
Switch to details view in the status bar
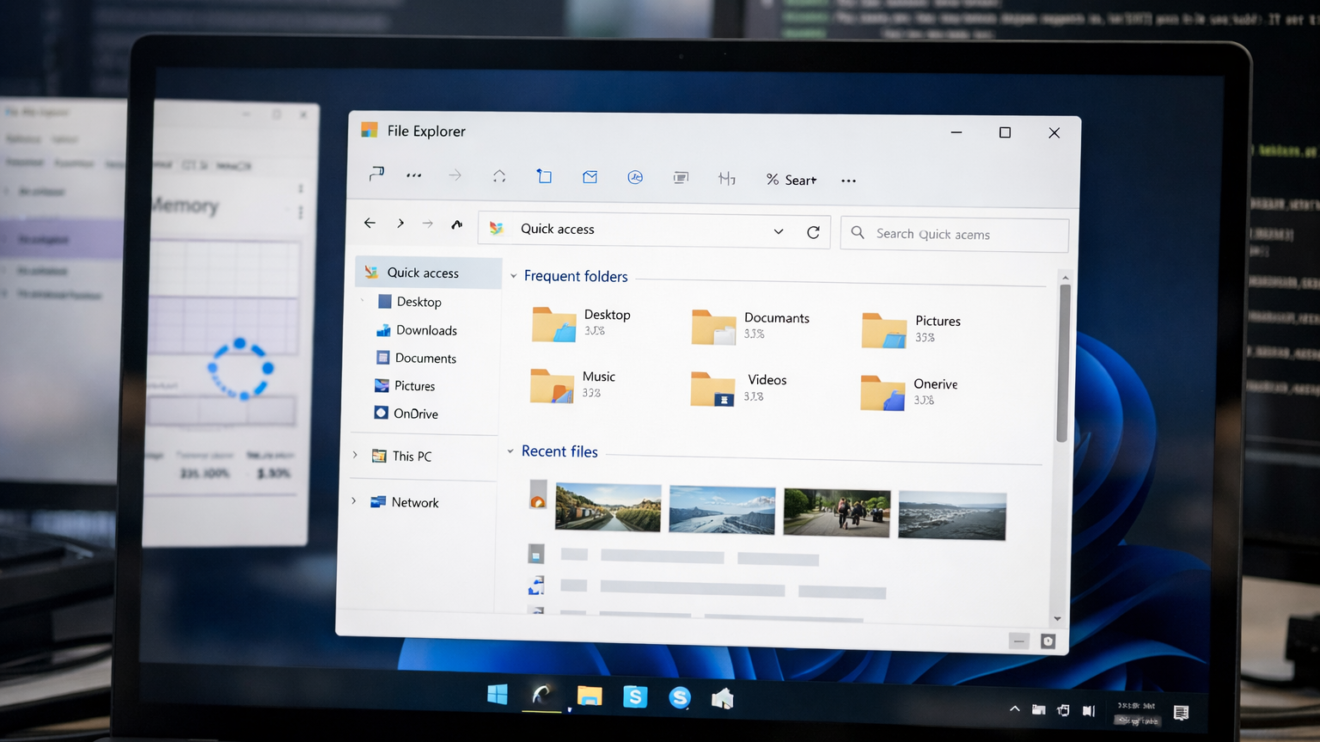1019,641
